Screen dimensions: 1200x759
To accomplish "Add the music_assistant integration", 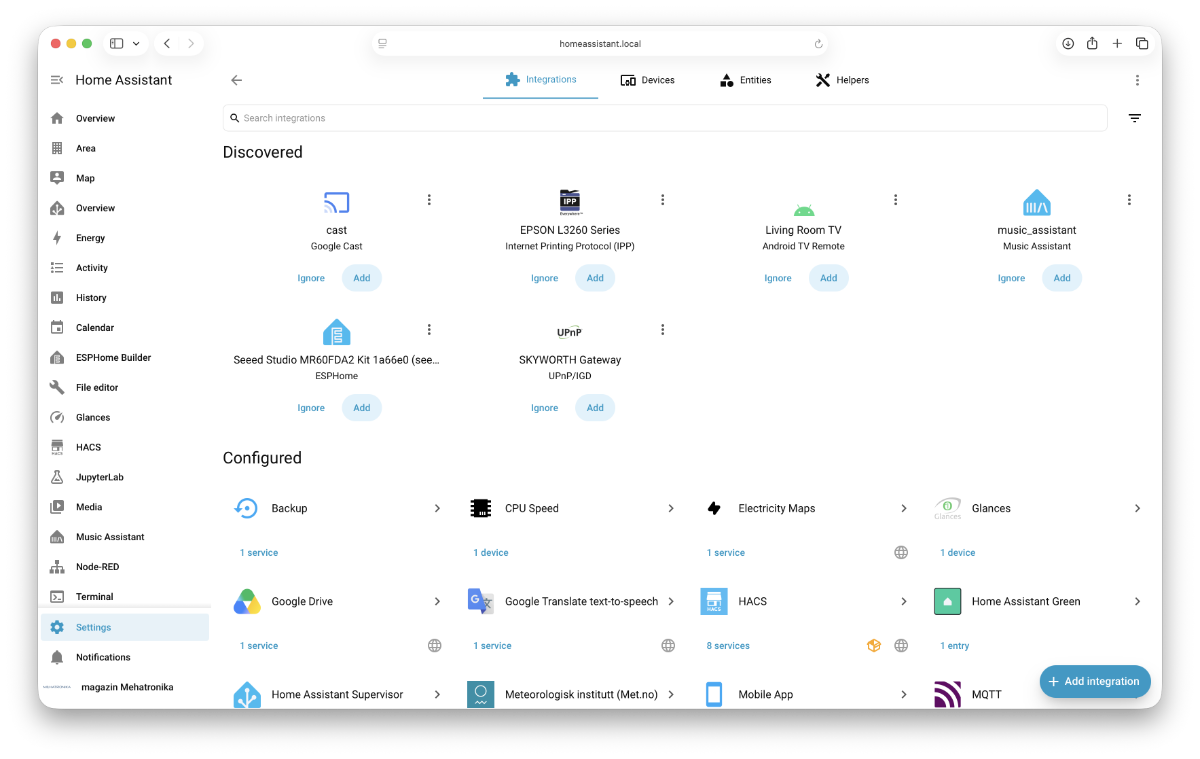I will tap(1062, 278).
